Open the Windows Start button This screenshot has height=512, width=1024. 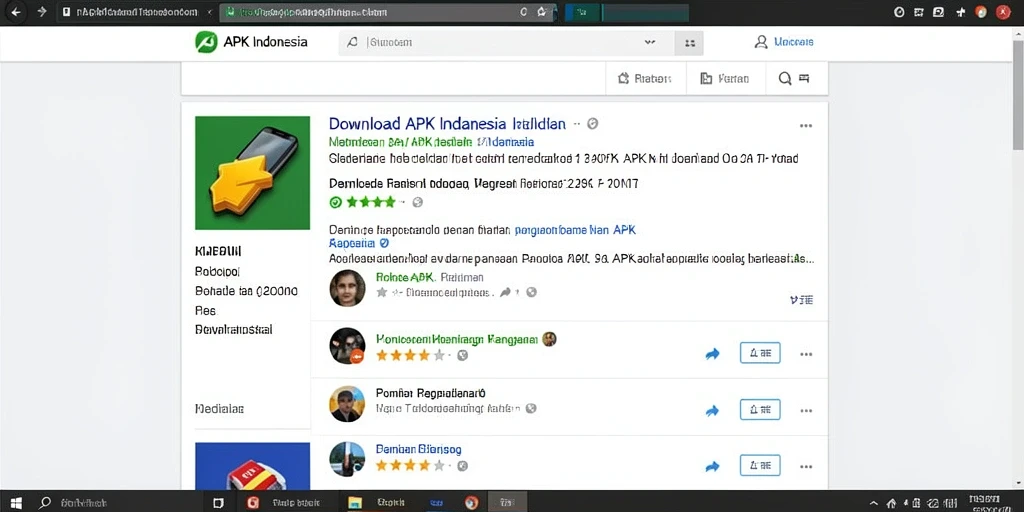pyautogui.click(x=16, y=503)
